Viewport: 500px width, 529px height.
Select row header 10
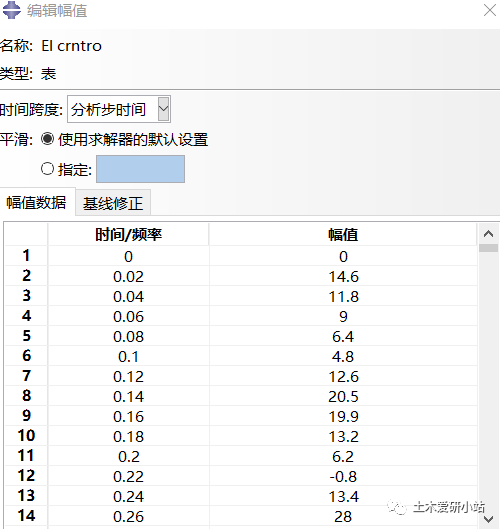pyautogui.click(x=26, y=436)
